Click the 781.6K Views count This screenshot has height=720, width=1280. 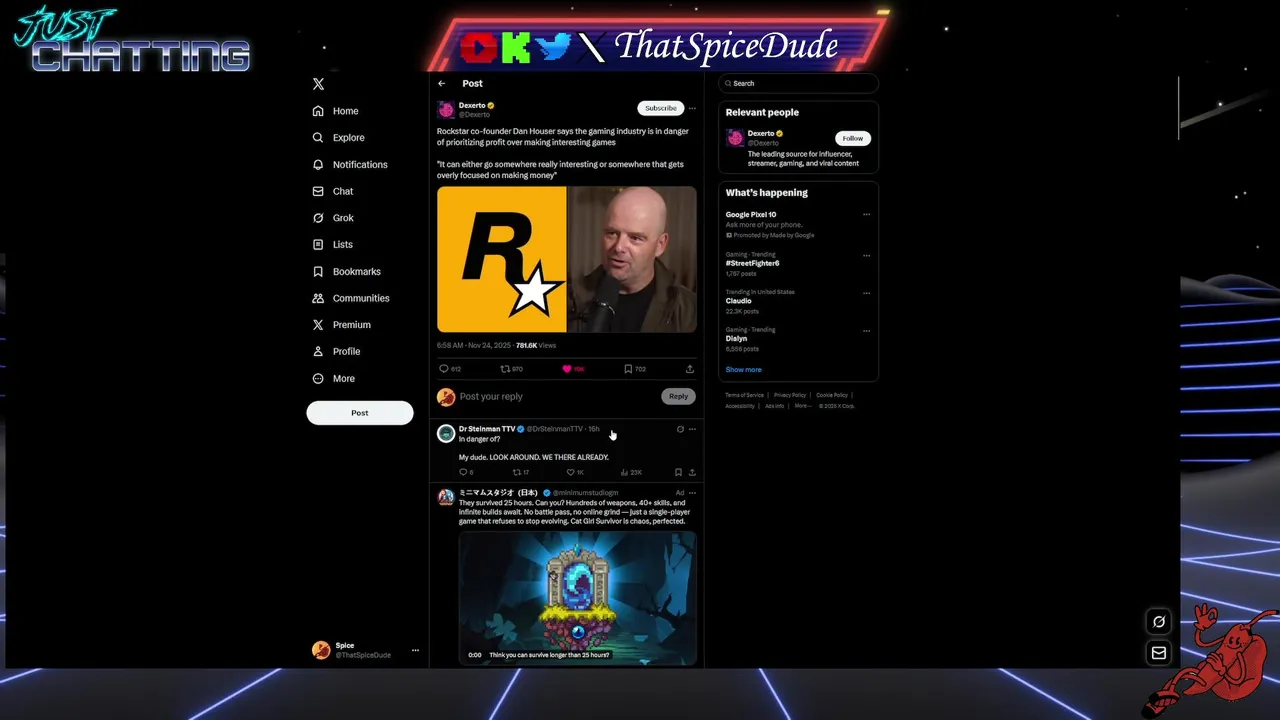pos(536,345)
